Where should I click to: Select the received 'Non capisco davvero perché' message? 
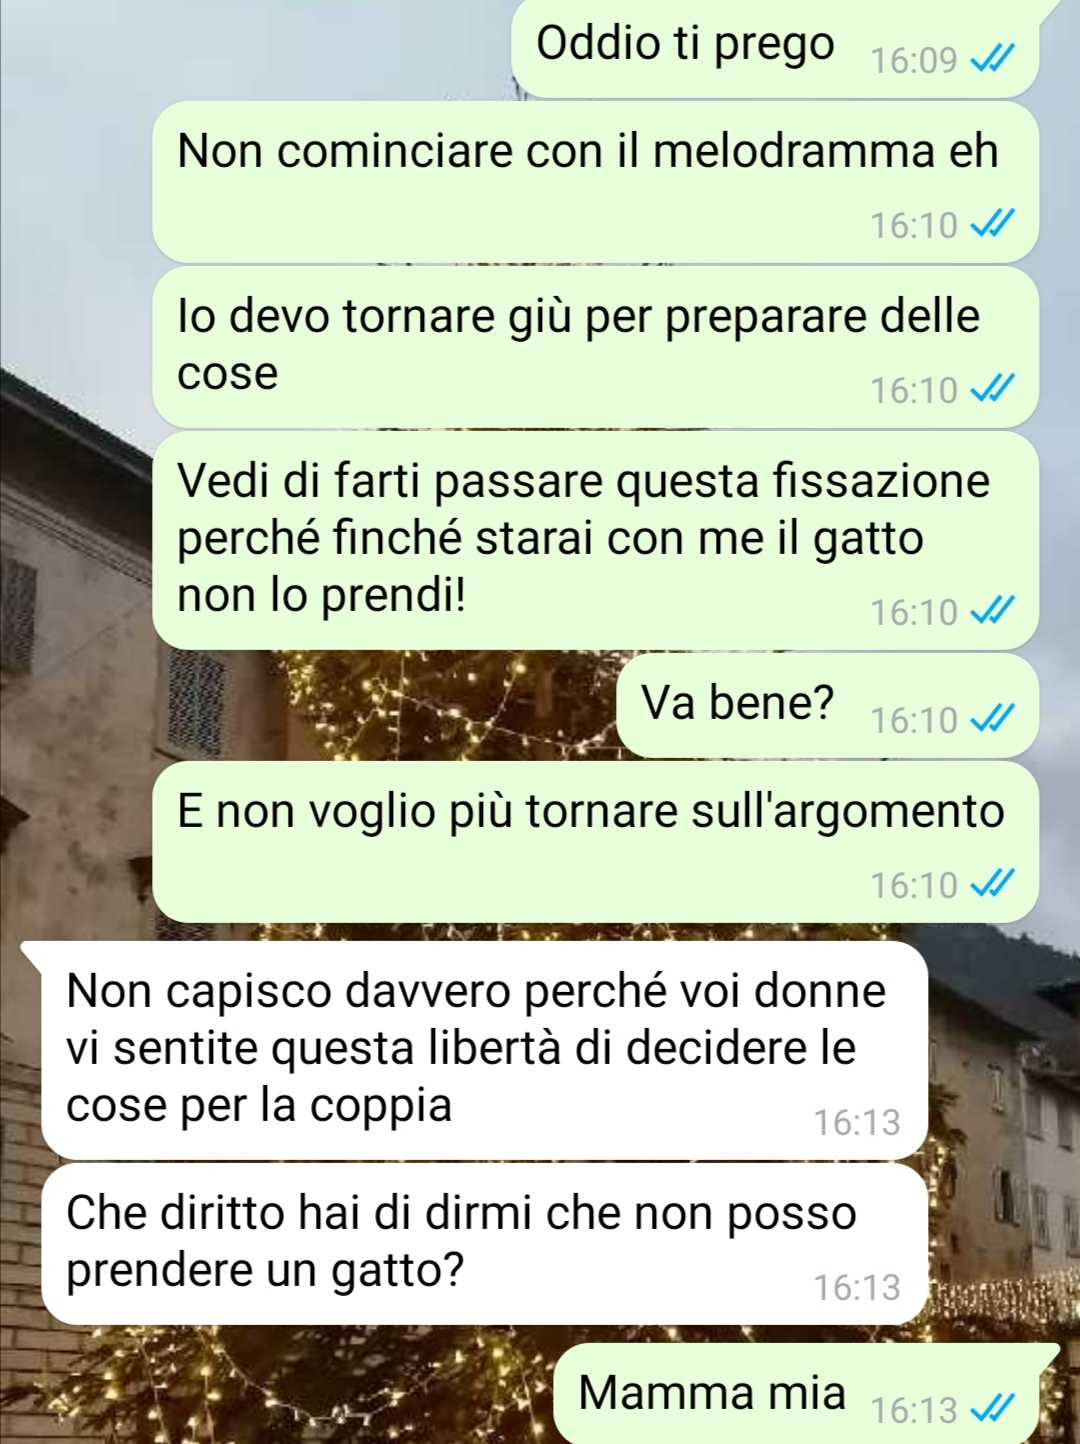484,1050
